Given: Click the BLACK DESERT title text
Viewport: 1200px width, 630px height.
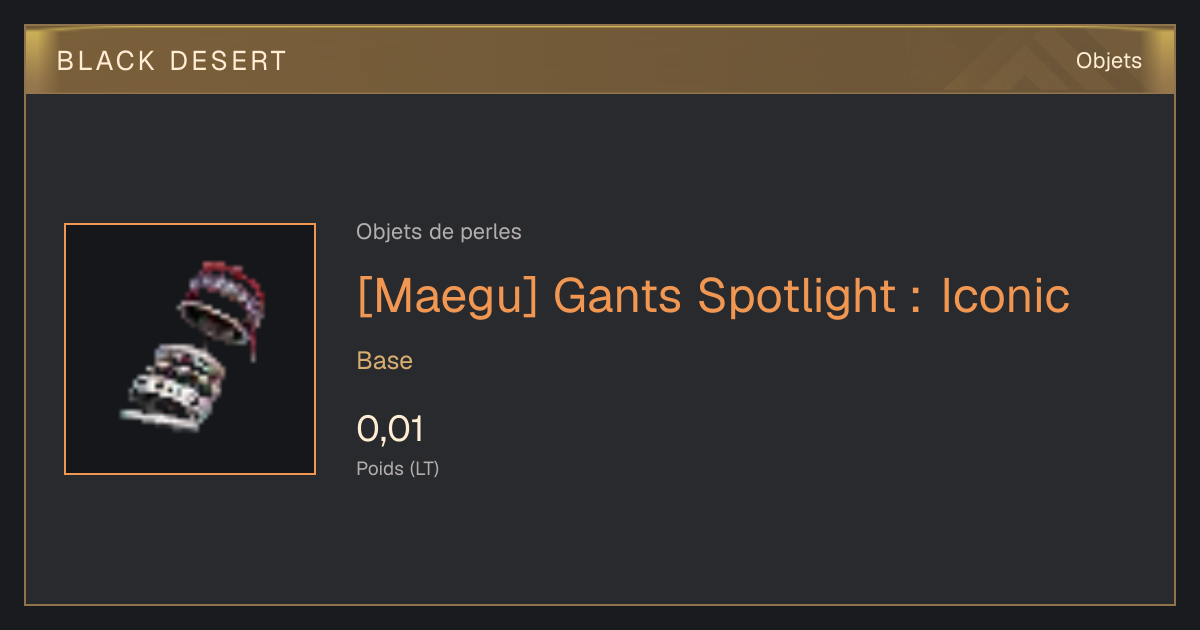Looking at the screenshot, I should [172, 61].
